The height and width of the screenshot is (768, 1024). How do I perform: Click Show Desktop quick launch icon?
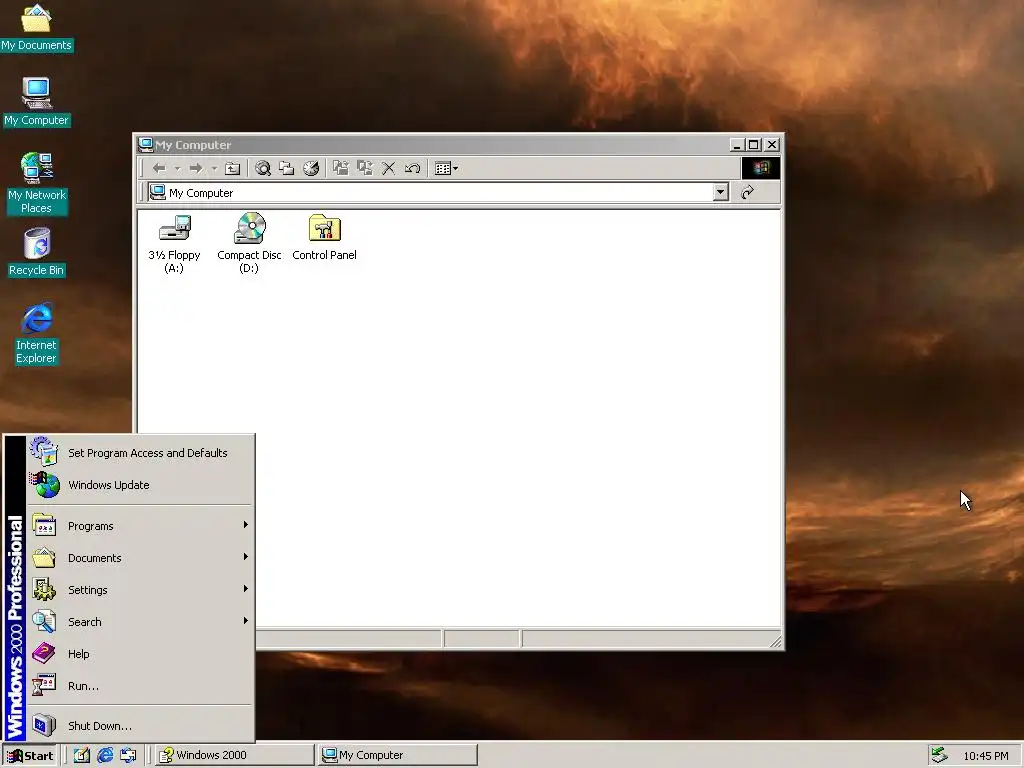tap(82, 756)
